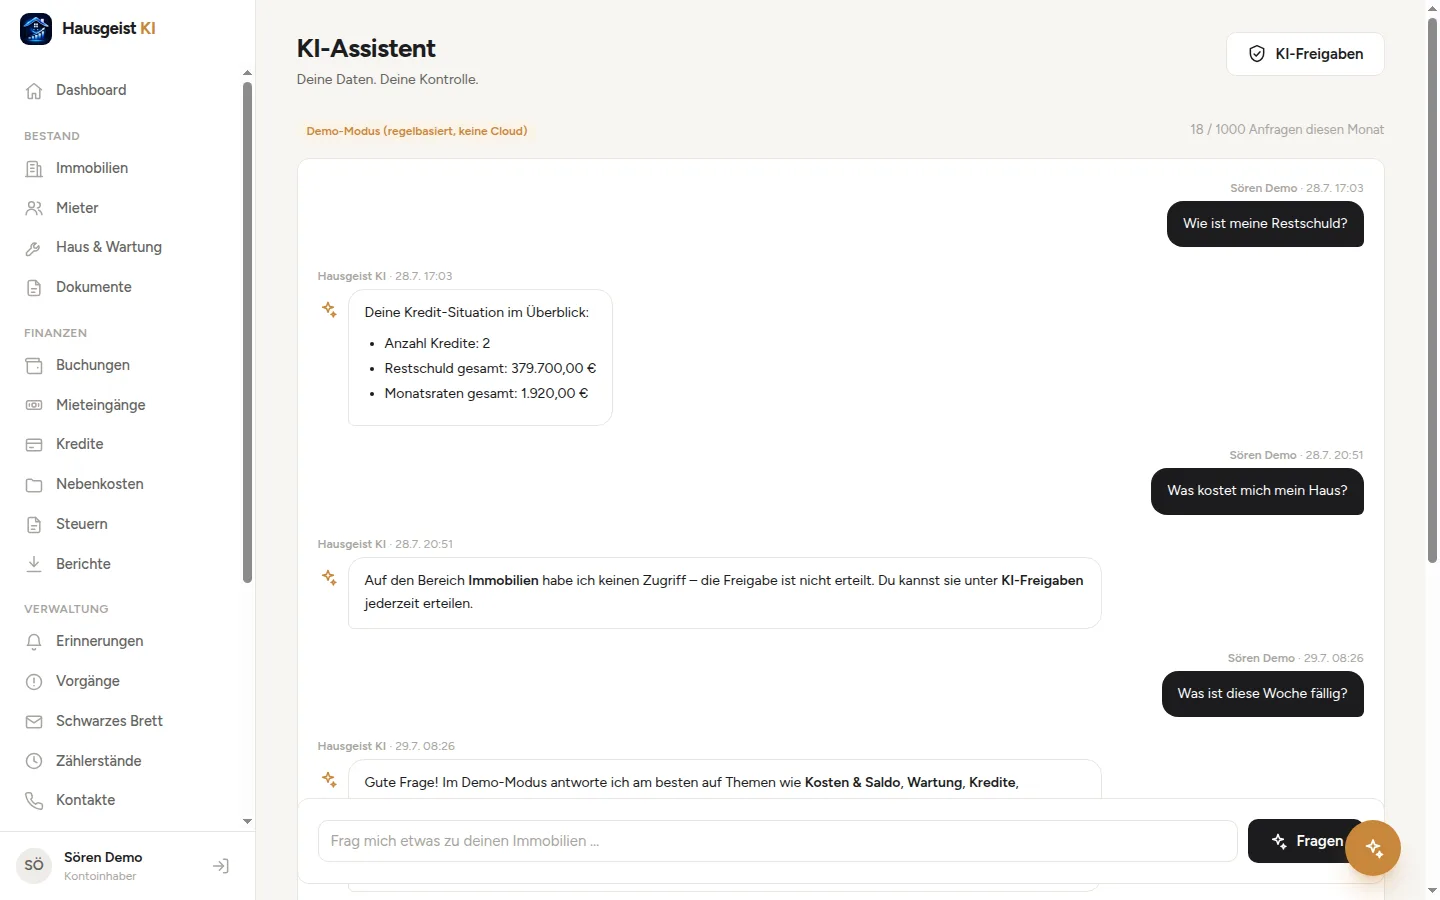1440x900 pixels.
Task: Click the Erinnerungen bell icon
Action: pos(34,642)
